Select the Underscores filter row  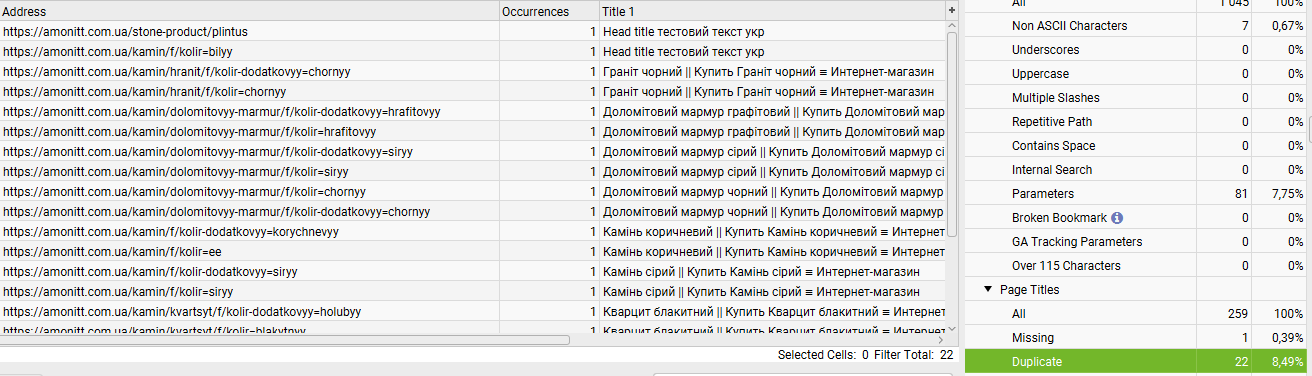1138,50
